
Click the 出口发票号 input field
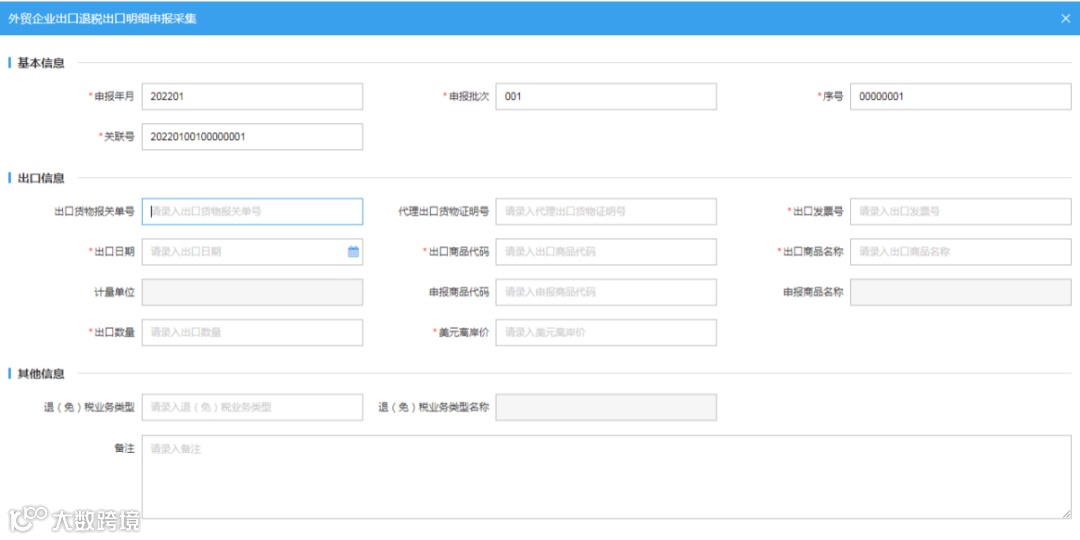pos(961,211)
